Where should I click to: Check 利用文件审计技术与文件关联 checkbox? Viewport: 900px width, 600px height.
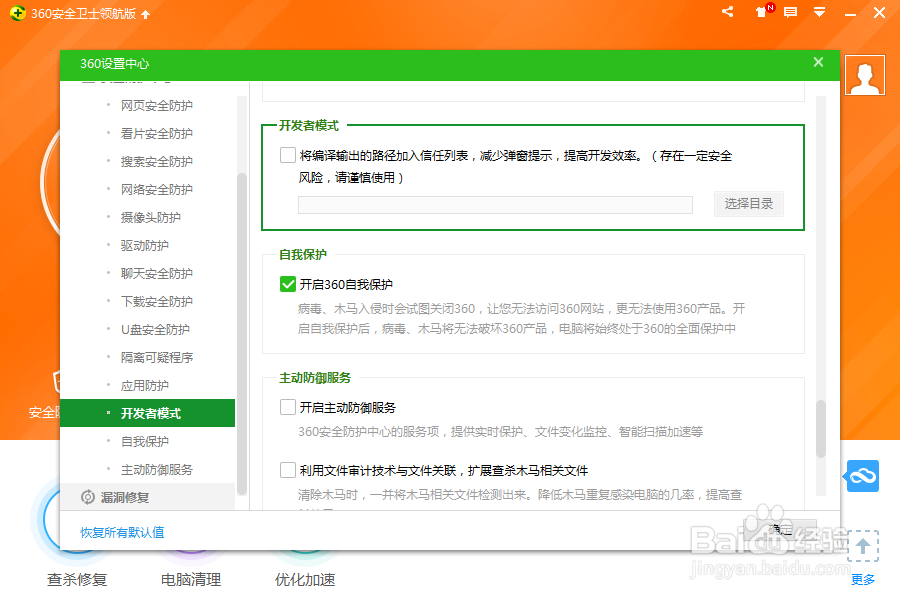click(x=288, y=470)
